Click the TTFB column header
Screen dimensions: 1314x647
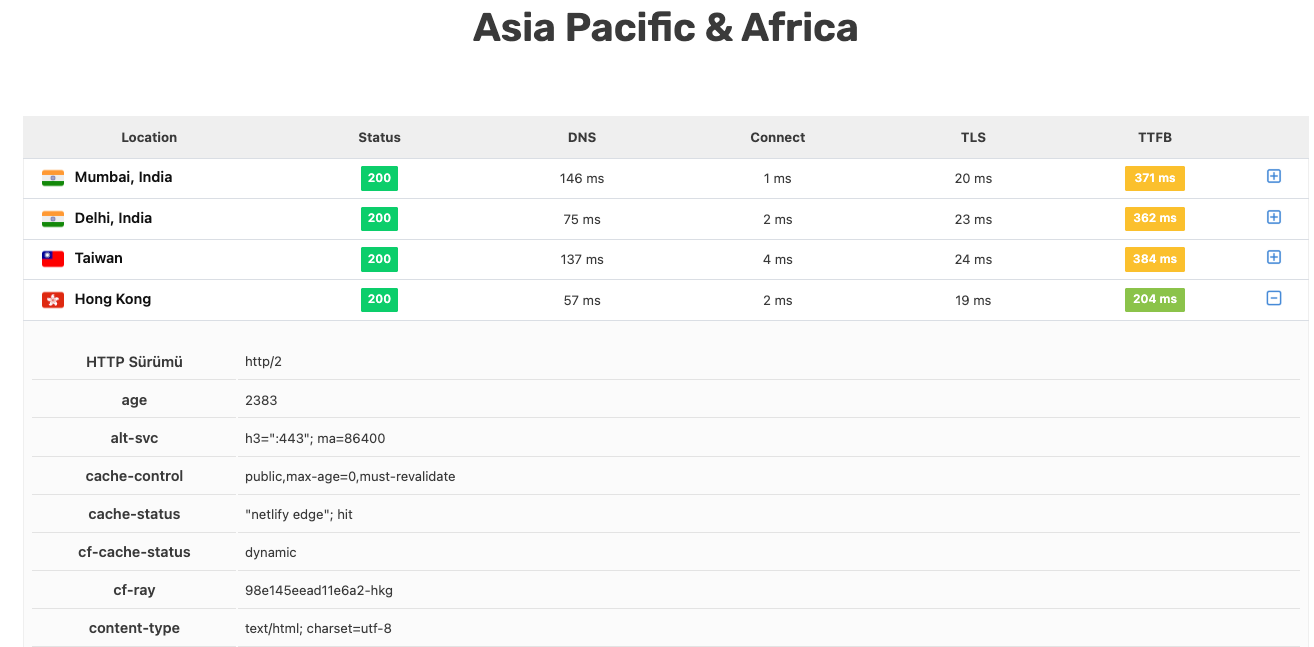click(x=1154, y=138)
